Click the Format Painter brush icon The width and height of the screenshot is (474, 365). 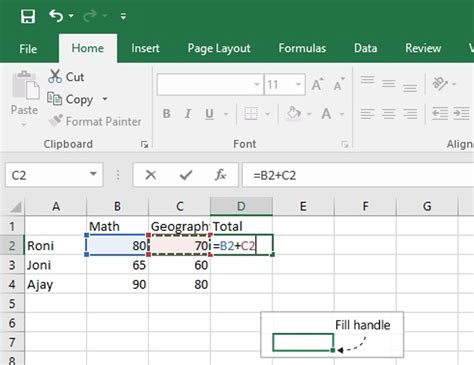55,121
